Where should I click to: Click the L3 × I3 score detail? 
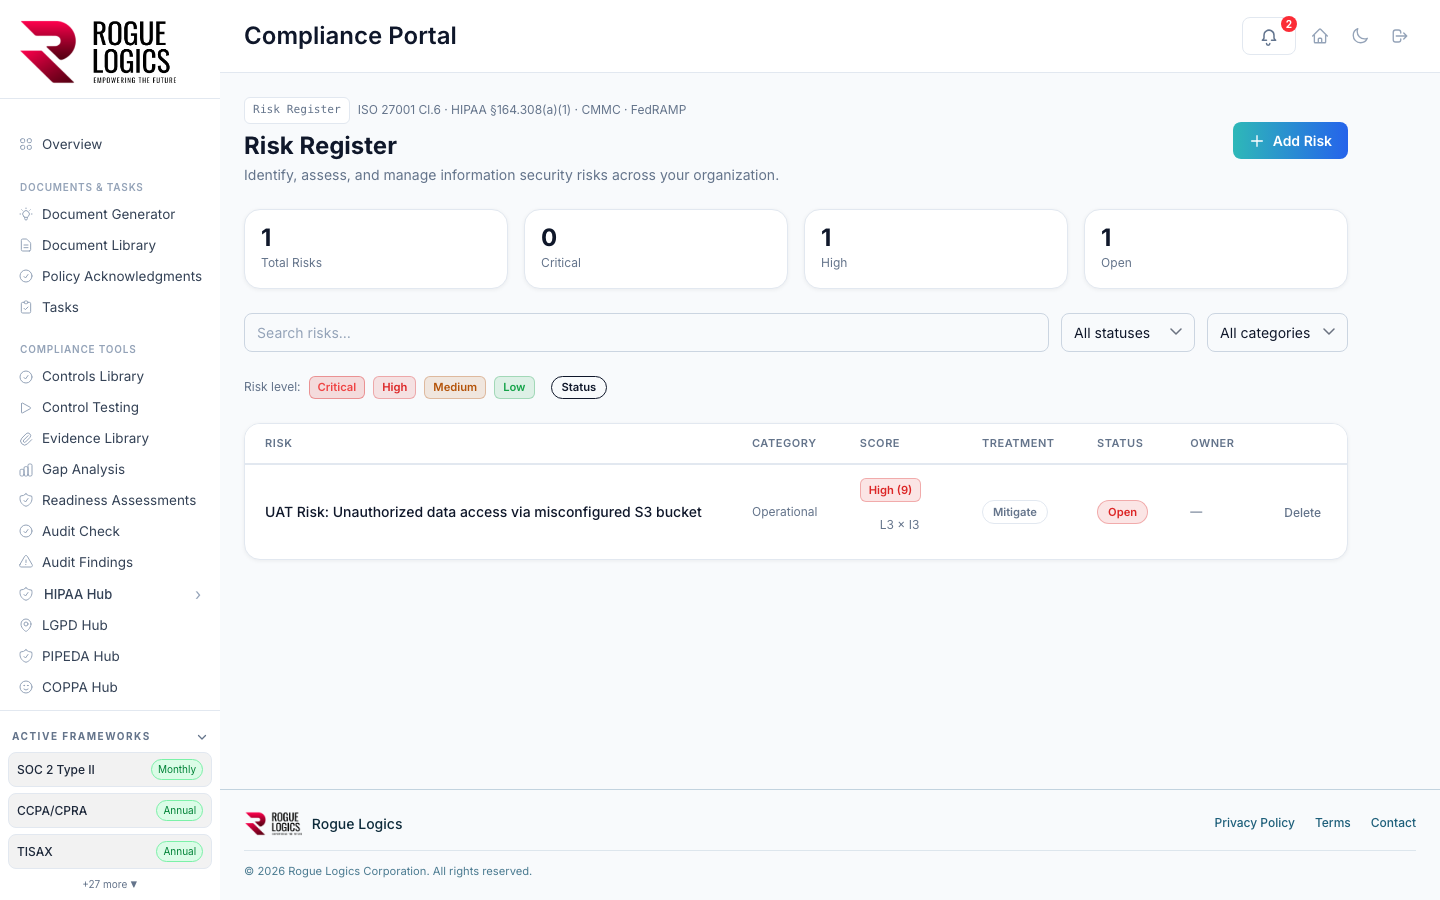tap(899, 525)
